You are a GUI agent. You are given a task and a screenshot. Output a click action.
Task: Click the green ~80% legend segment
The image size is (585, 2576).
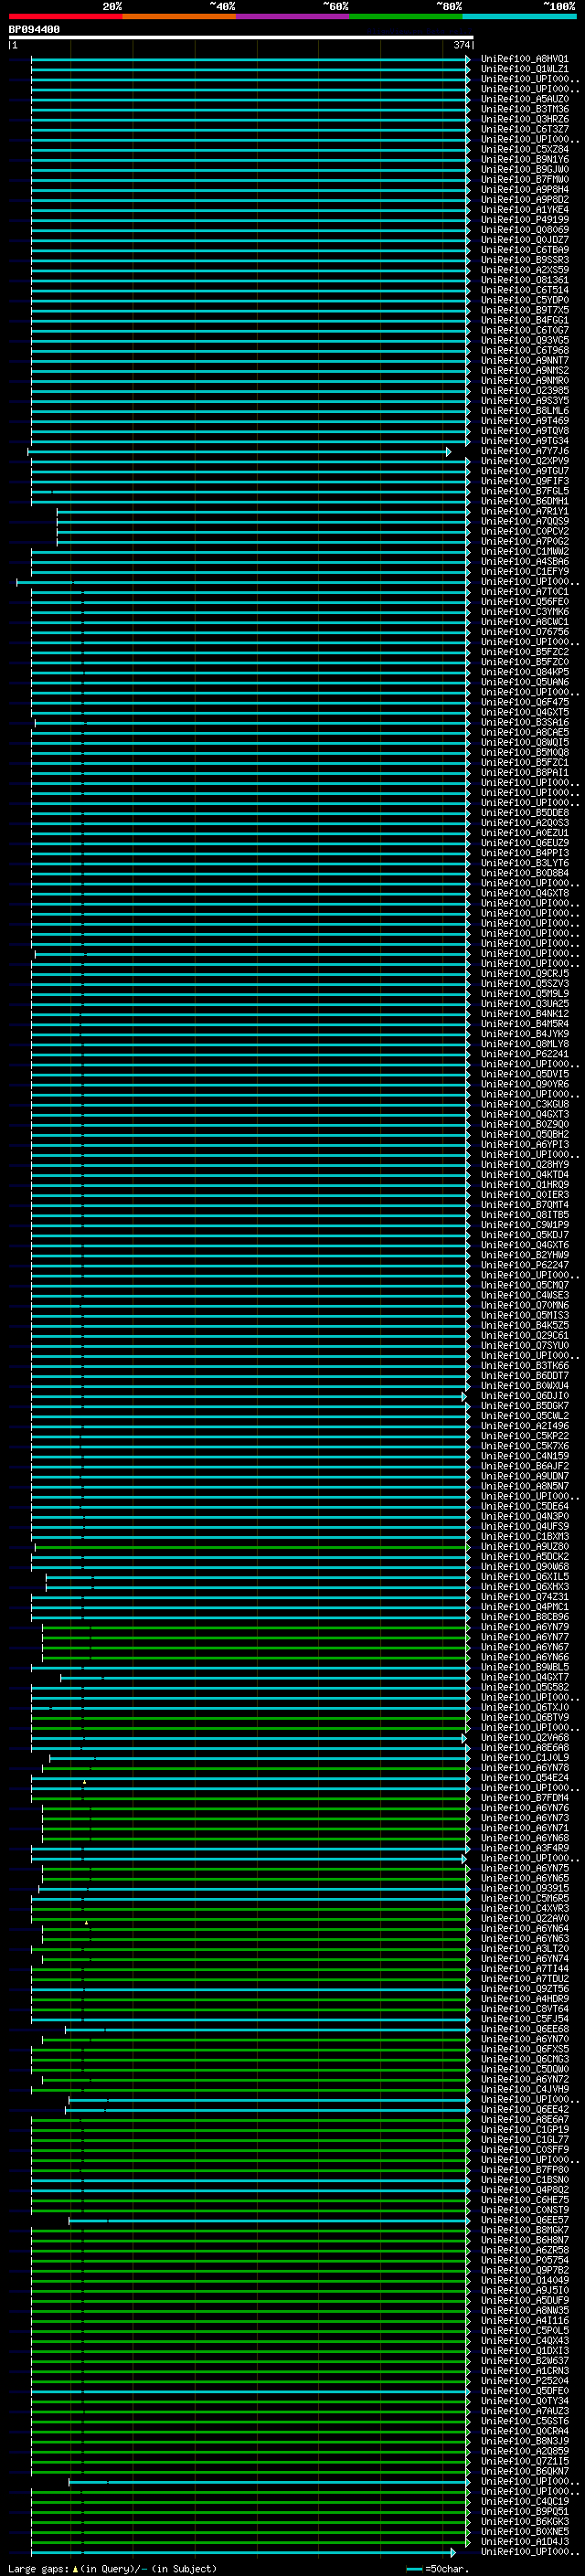pos(406,16)
